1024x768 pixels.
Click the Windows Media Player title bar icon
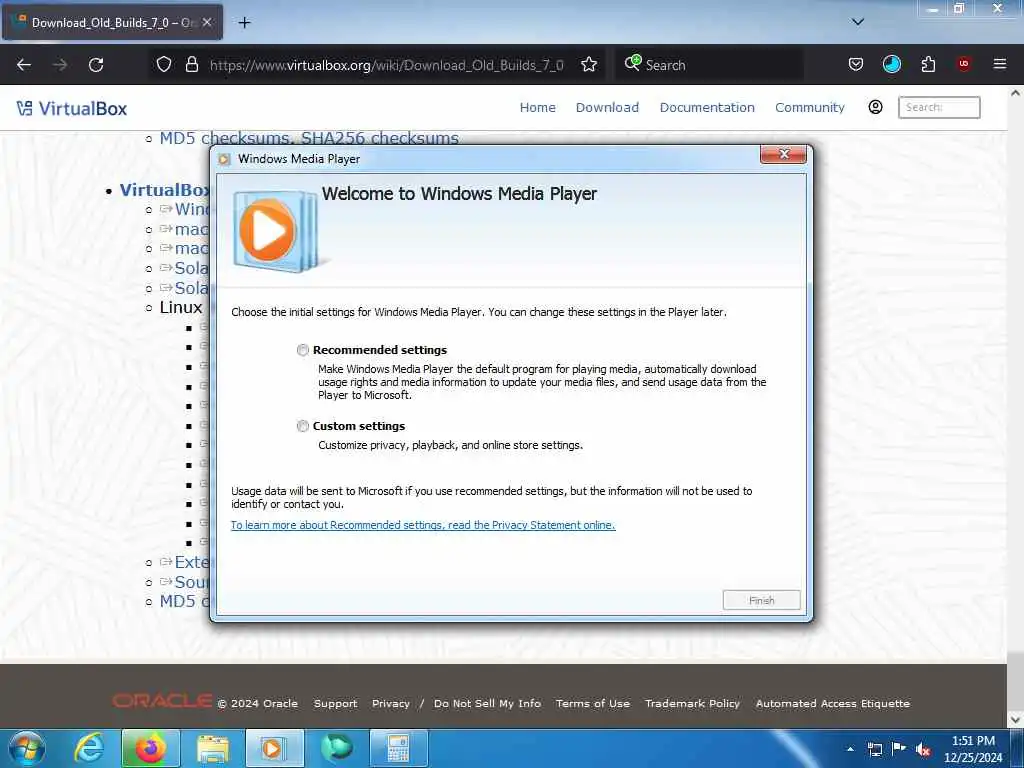point(225,159)
